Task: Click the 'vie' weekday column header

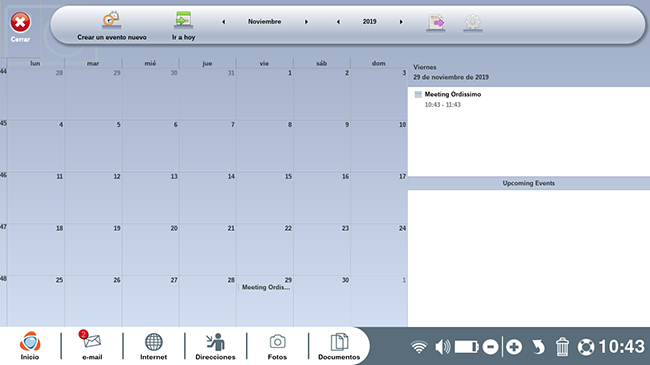Action: click(x=264, y=63)
